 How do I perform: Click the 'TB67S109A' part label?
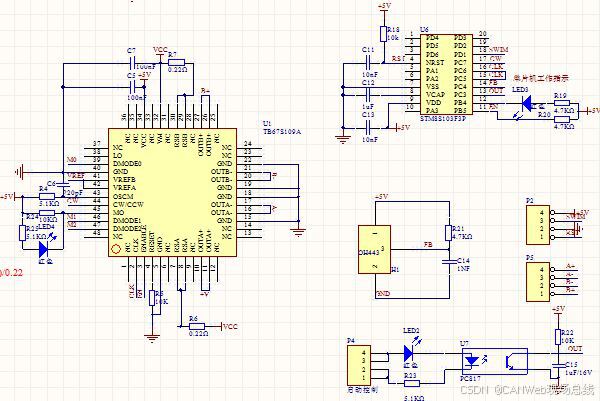(x=282, y=132)
